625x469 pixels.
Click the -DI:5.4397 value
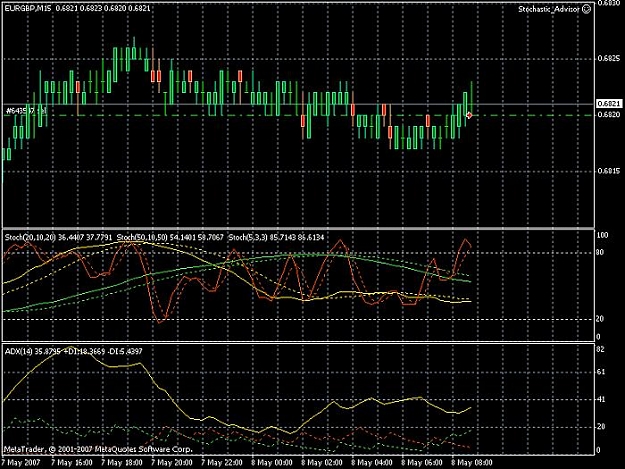pyautogui.click(x=125, y=351)
